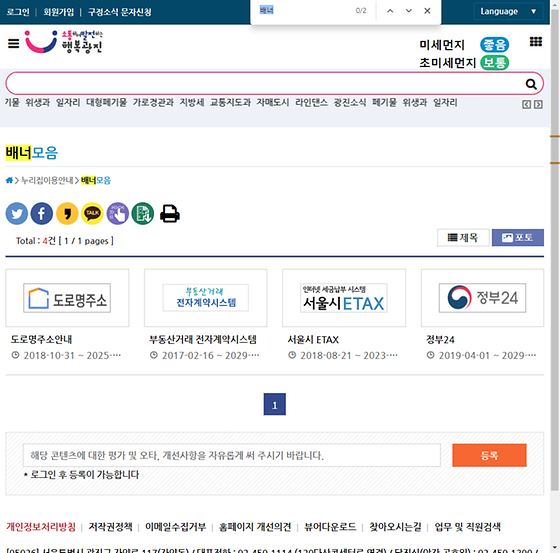Jump to next find-in-page match

[x=409, y=11]
